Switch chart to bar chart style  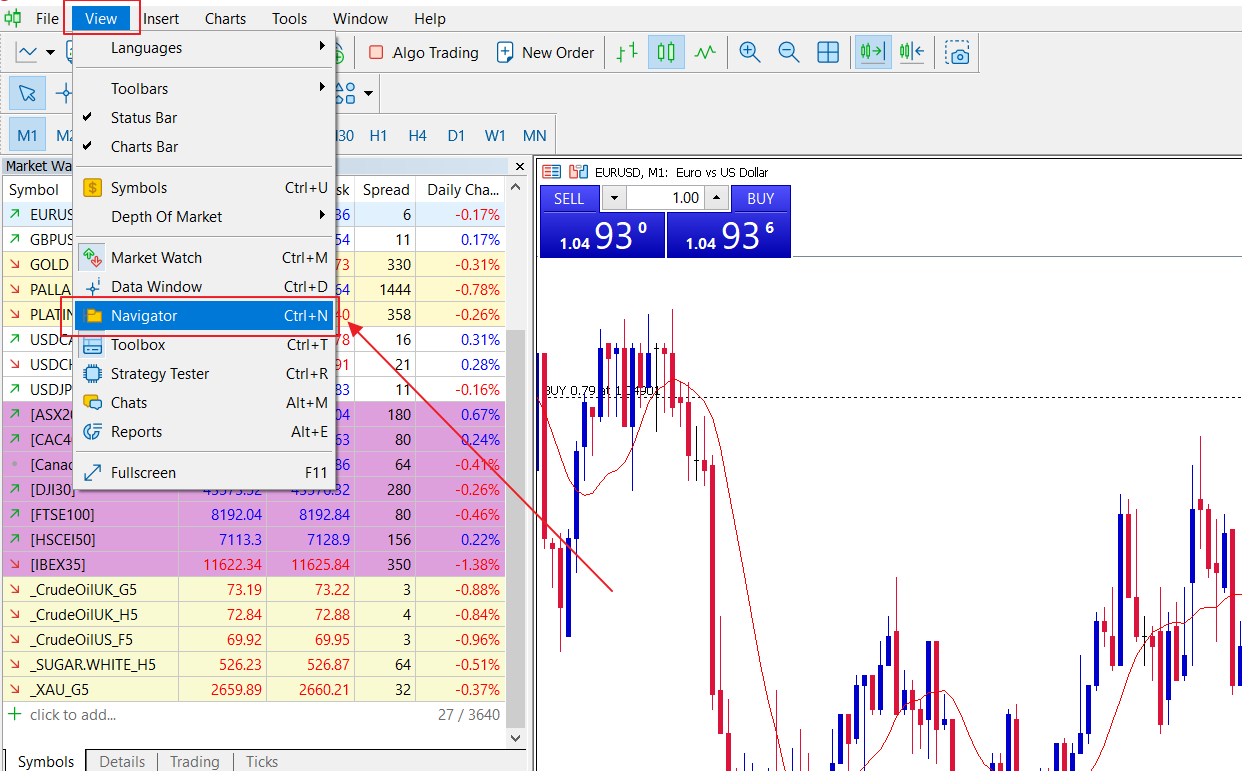627,53
